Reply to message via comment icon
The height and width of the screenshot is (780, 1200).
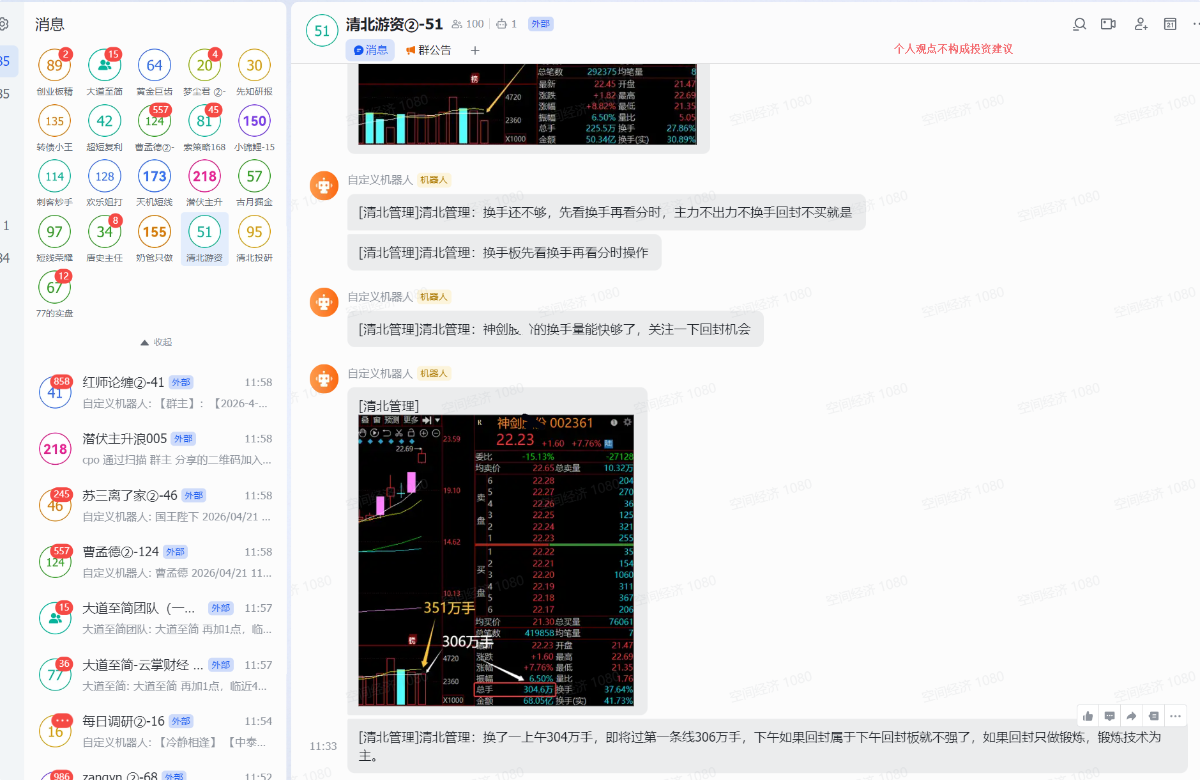point(1109,716)
